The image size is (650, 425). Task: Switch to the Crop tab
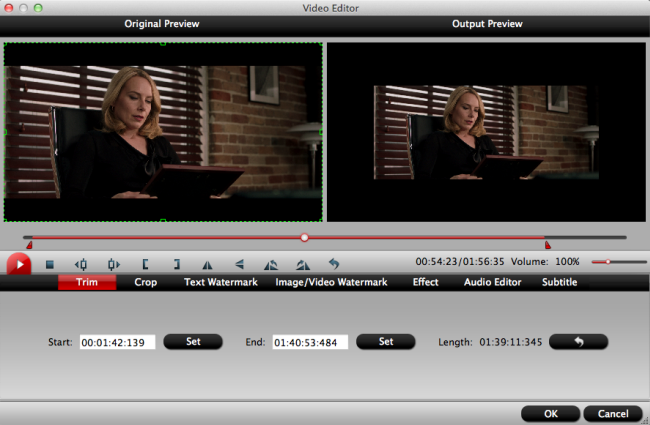pos(146,282)
